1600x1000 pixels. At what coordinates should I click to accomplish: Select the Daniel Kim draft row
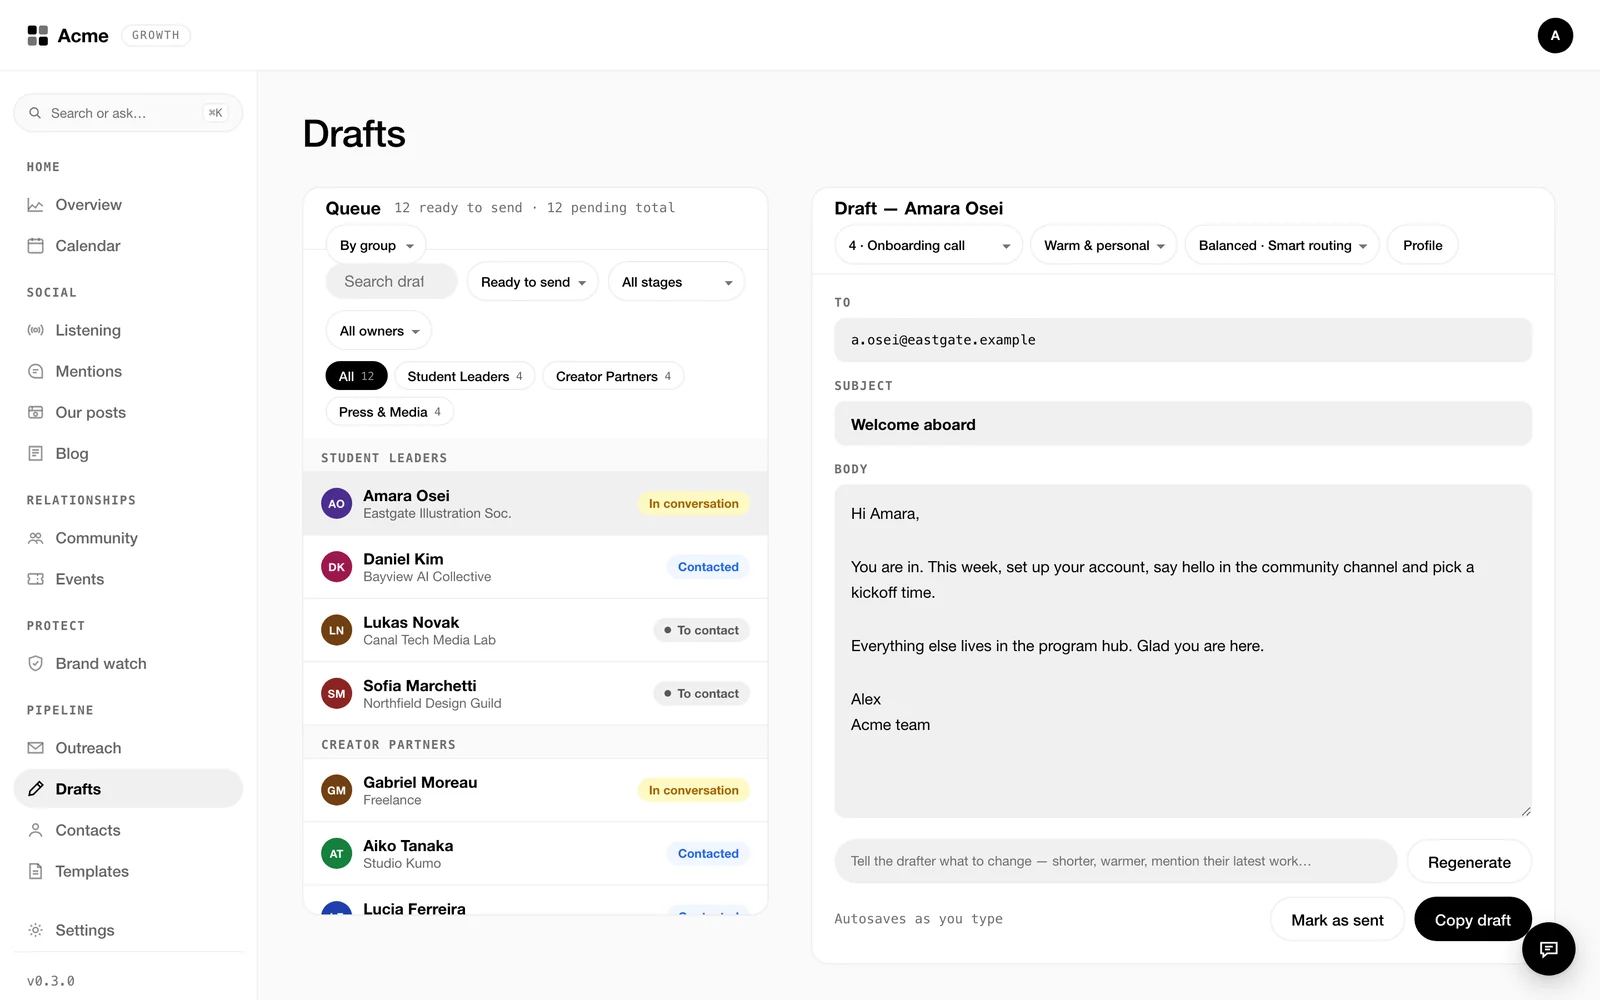pyautogui.click(x=535, y=567)
